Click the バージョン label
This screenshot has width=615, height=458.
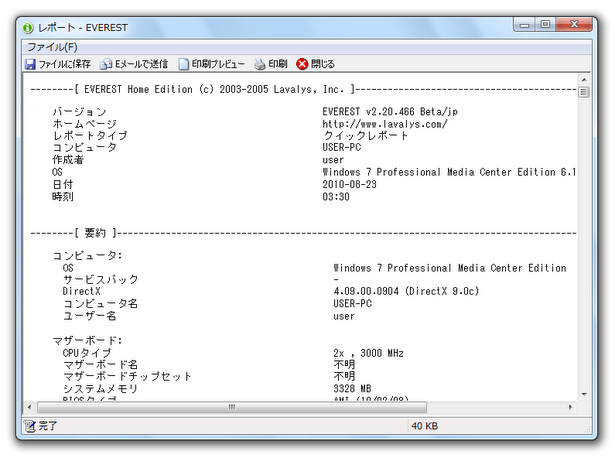click(x=80, y=112)
